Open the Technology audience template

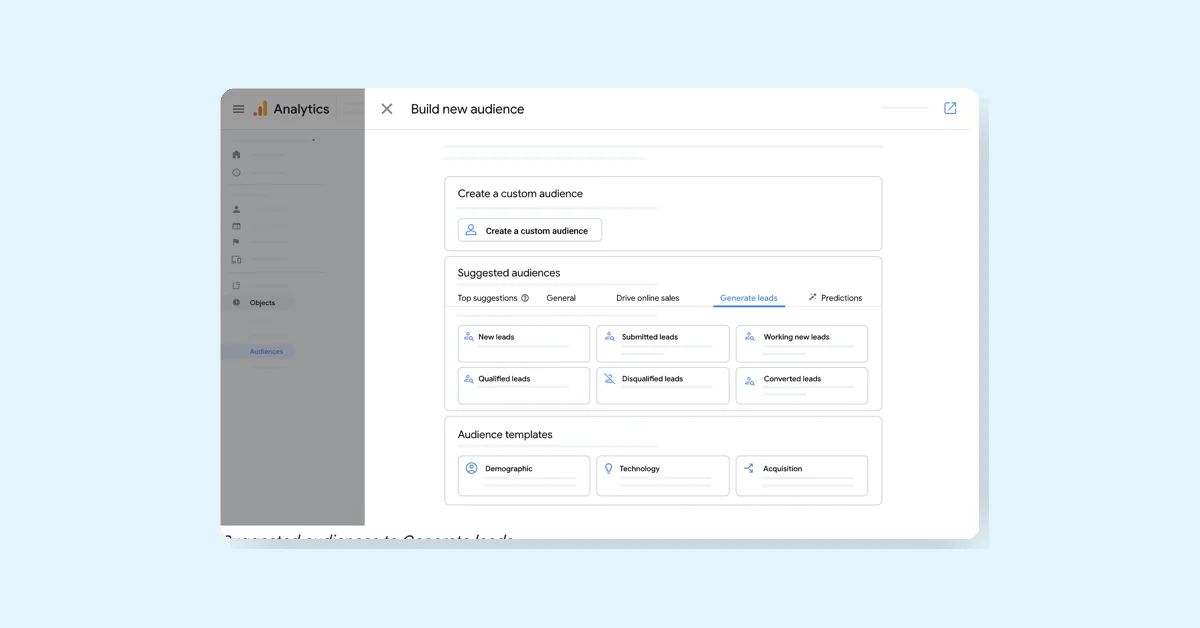pyautogui.click(x=662, y=475)
